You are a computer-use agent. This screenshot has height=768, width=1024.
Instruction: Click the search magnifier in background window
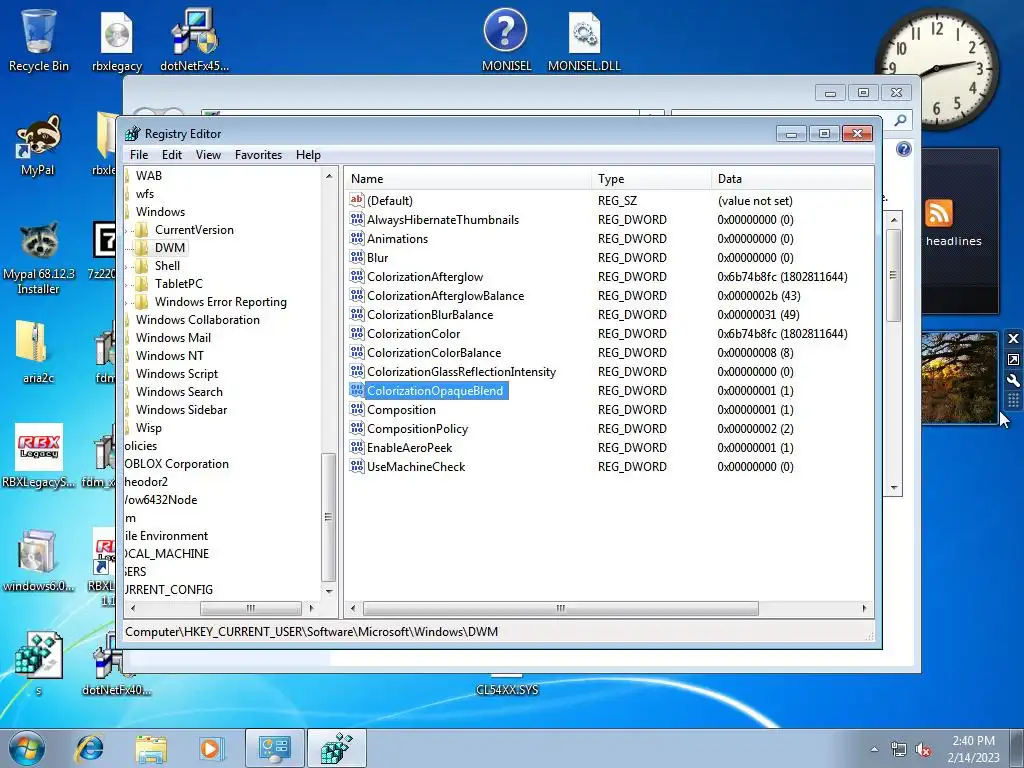pos(900,120)
